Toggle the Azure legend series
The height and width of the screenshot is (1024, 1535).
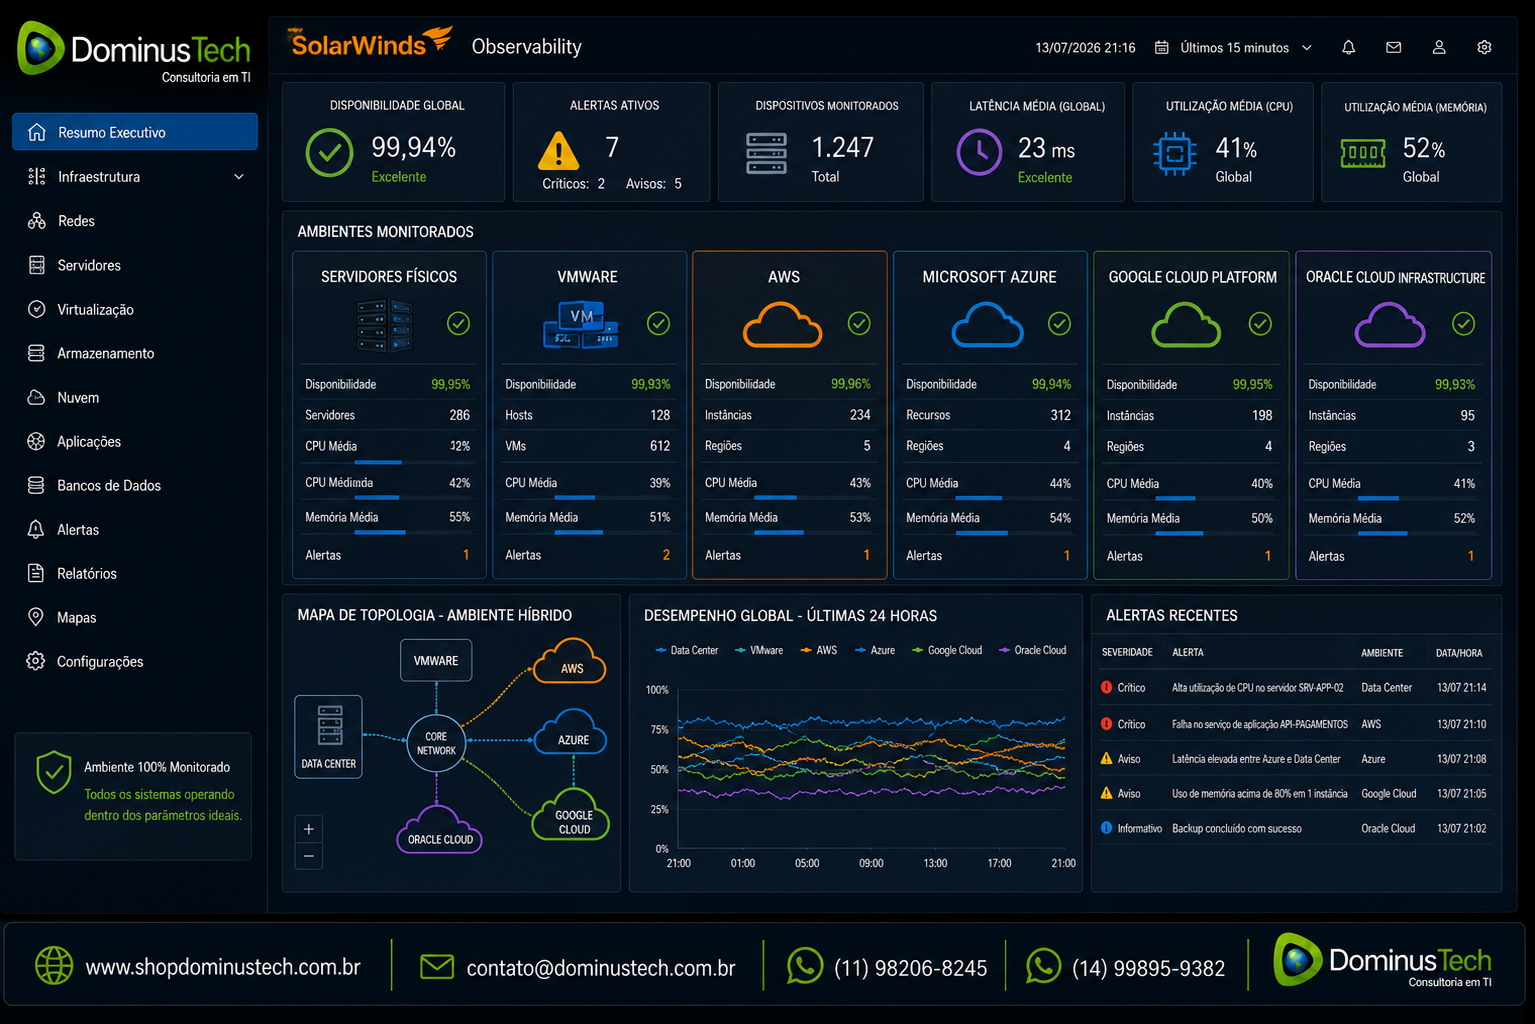(875, 650)
